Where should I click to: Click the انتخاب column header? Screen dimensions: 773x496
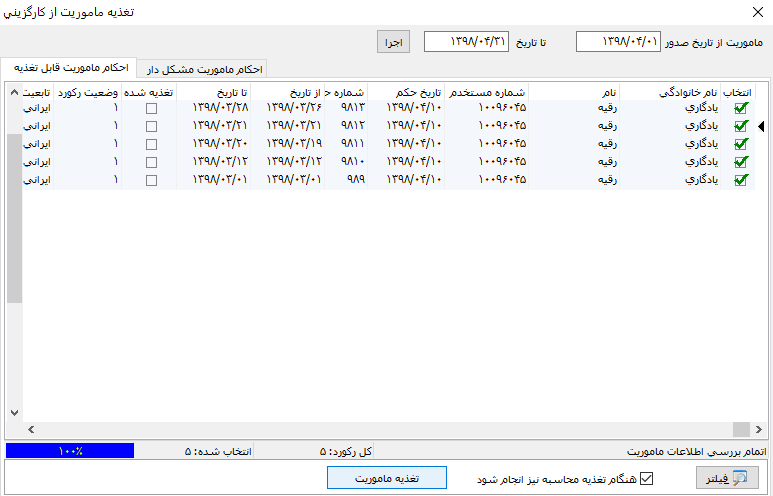[738, 92]
